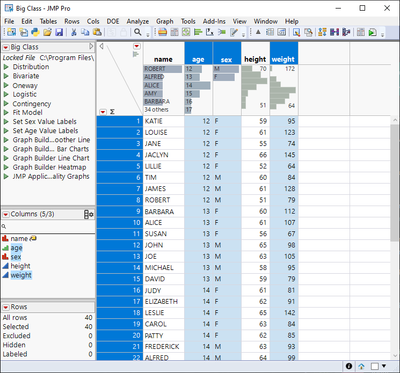The width and height of the screenshot is (400, 373).
Task: Click the column grouping icon in Columns panel
Action: [x=89, y=215]
